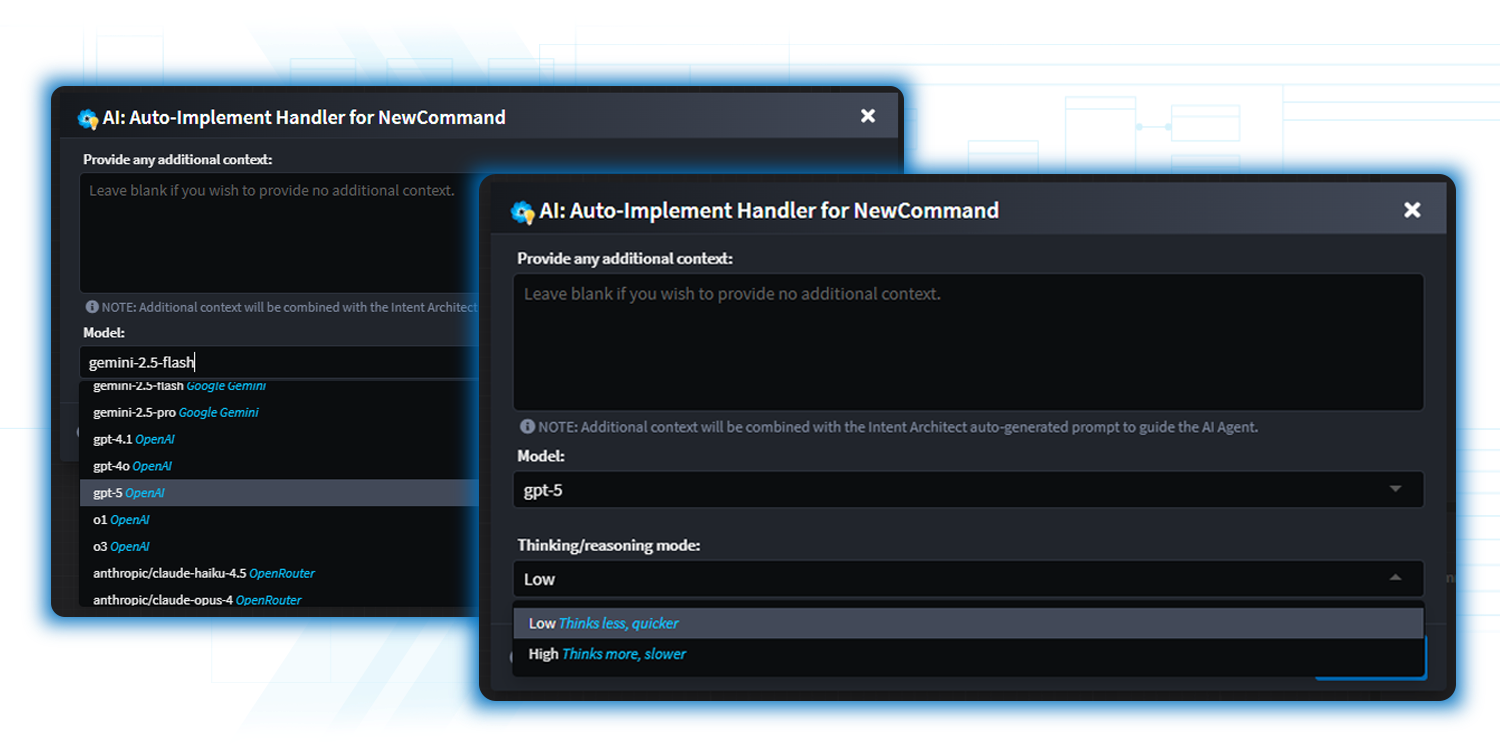Choose highlighted gpt-5 OpenAI in model list
Screen dimensions: 1500x750
pos(279,493)
